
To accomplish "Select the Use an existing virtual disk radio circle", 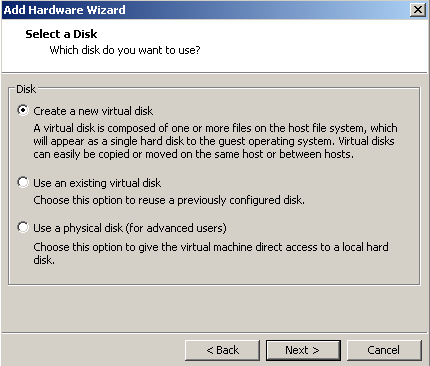I will [x=23, y=182].
